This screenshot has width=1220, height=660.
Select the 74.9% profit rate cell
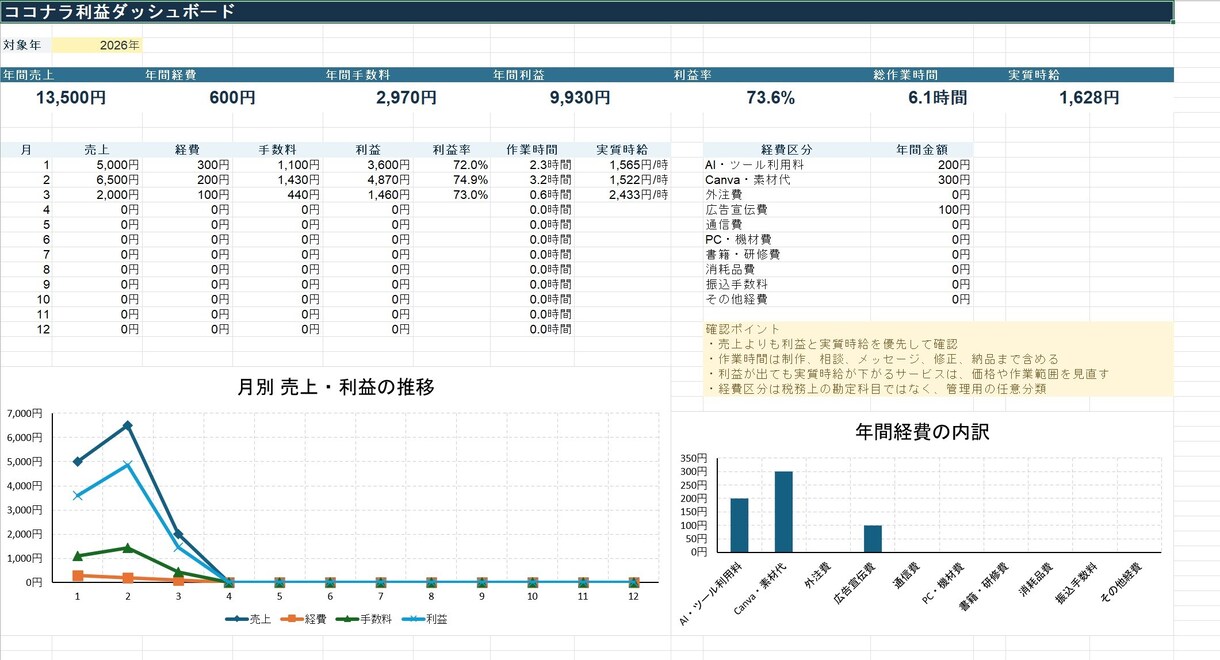(451, 180)
